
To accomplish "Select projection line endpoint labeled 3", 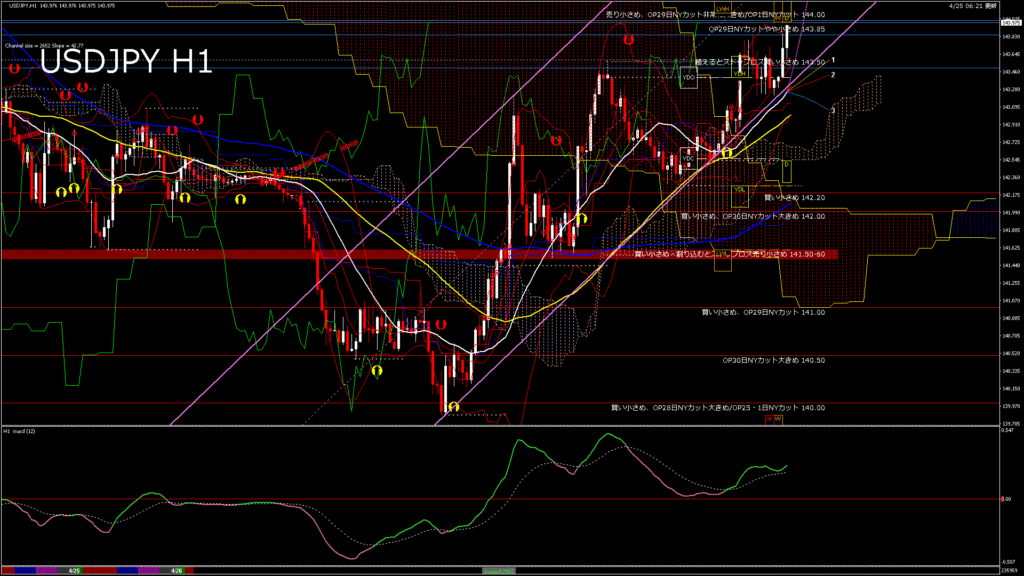I will coord(833,110).
